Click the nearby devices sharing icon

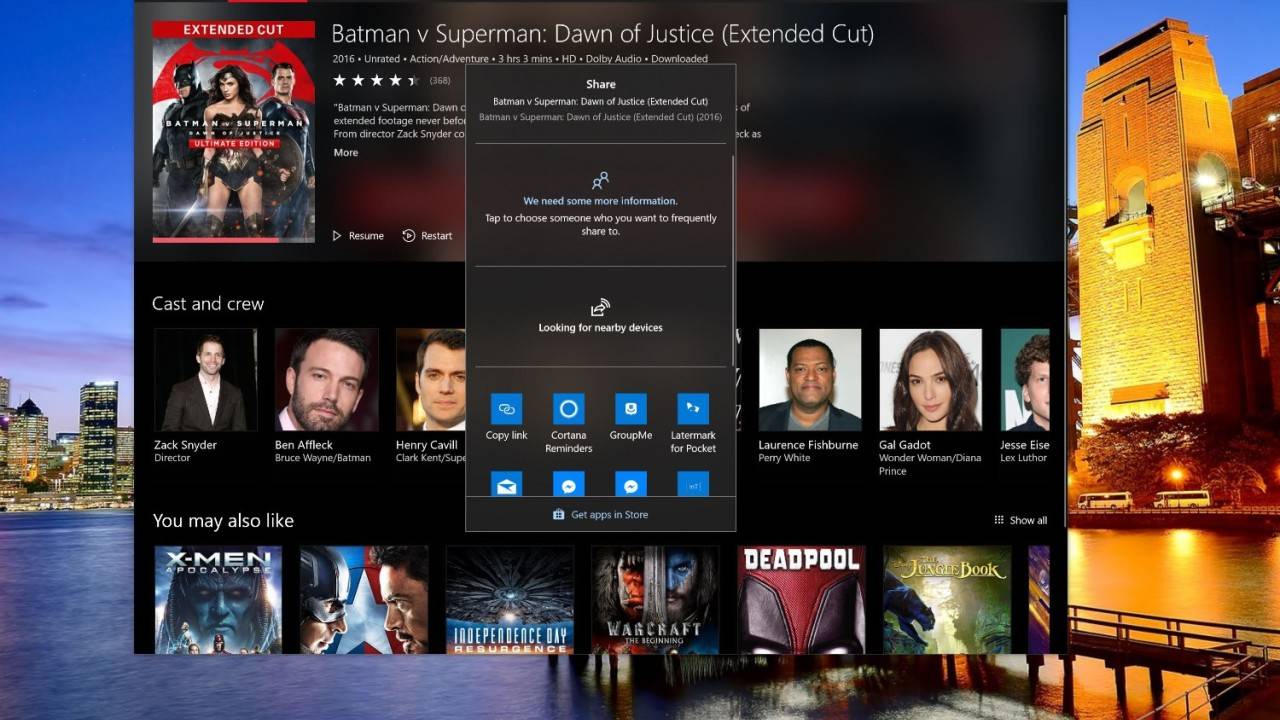[600, 307]
